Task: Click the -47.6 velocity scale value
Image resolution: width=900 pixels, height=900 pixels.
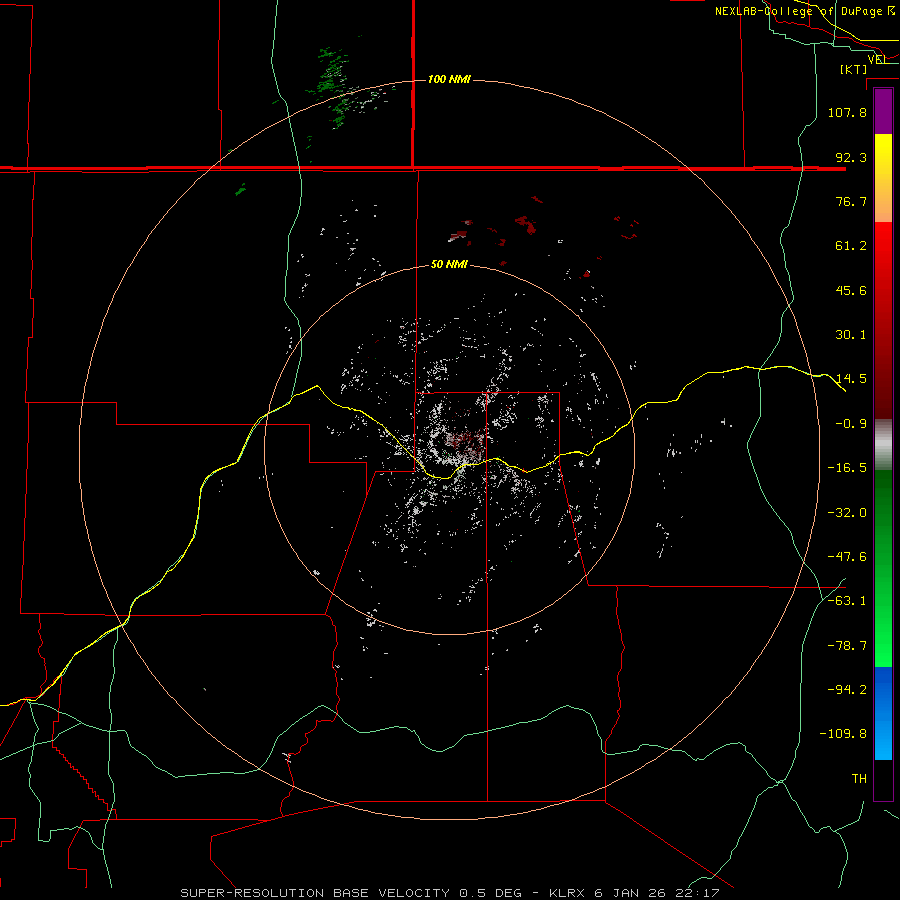Action: click(x=847, y=557)
